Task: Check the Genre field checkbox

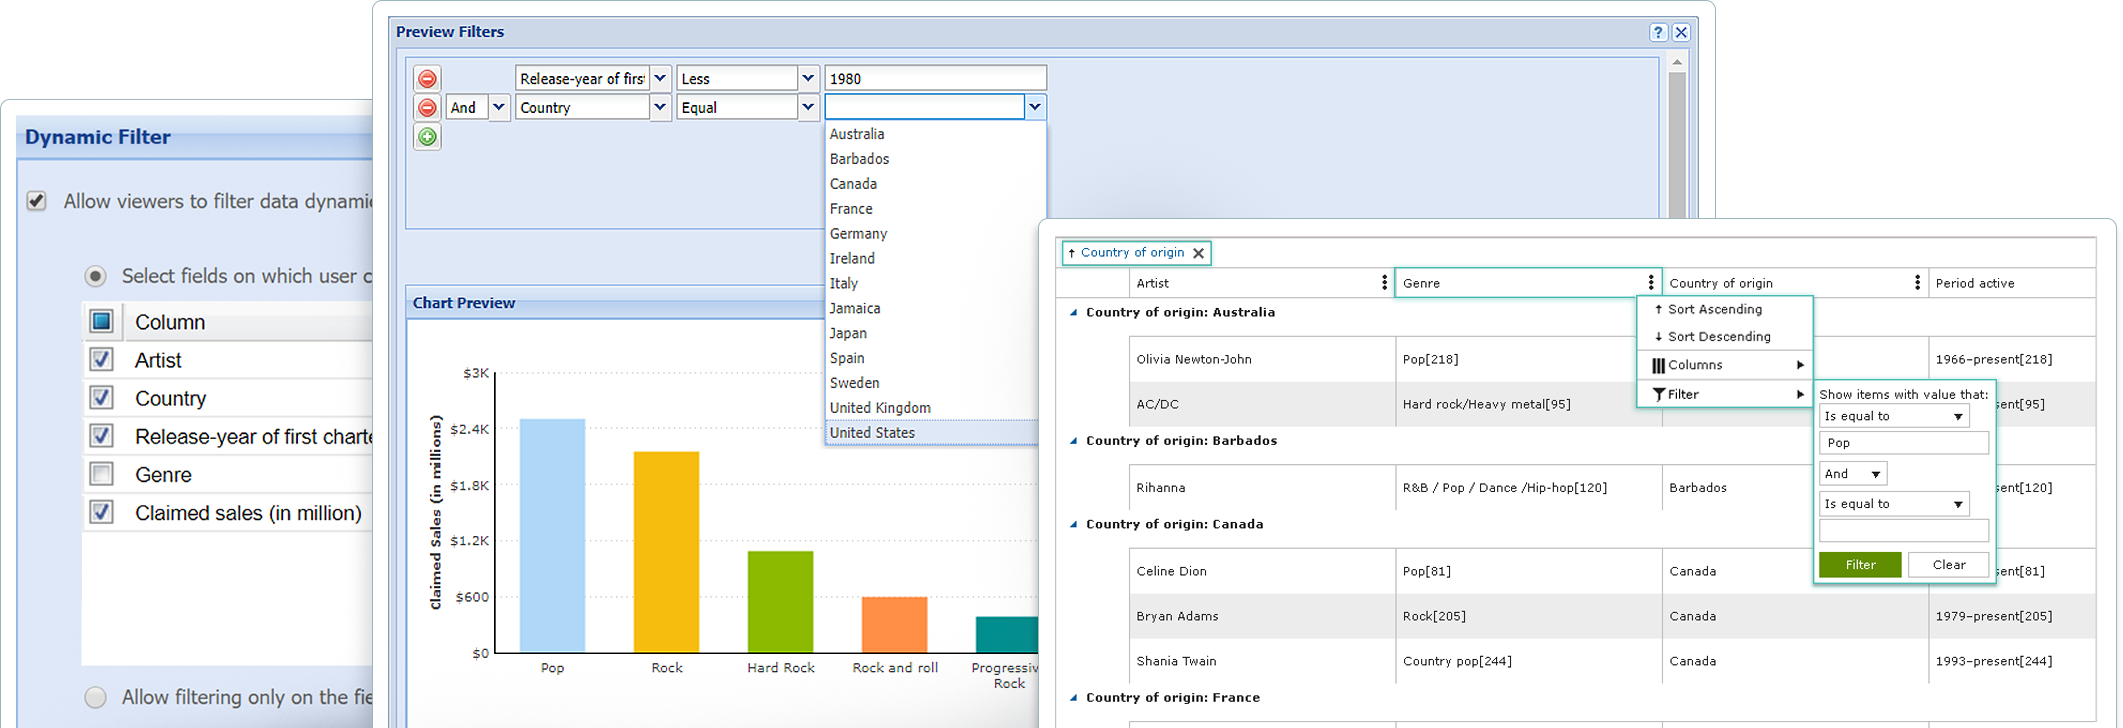Action: point(101,474)
